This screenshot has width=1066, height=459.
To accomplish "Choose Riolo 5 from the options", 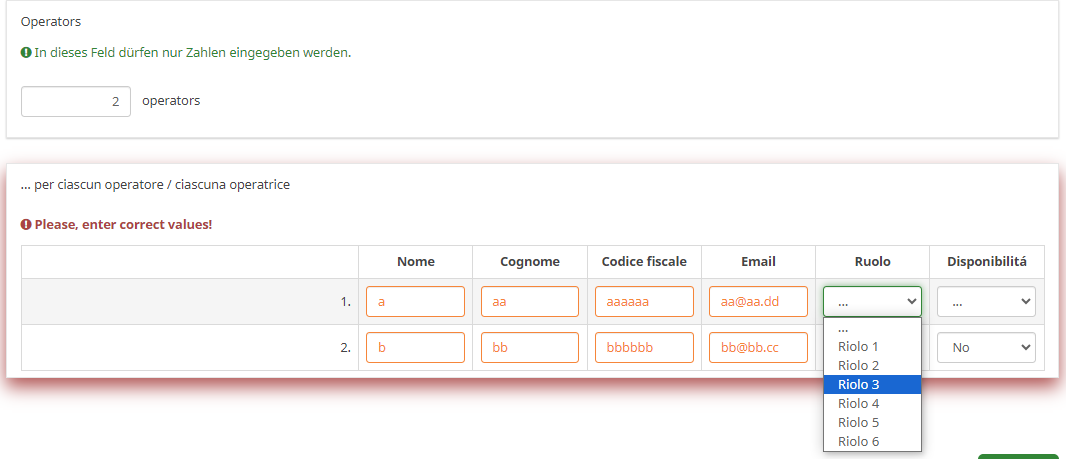I will point(858,422).
